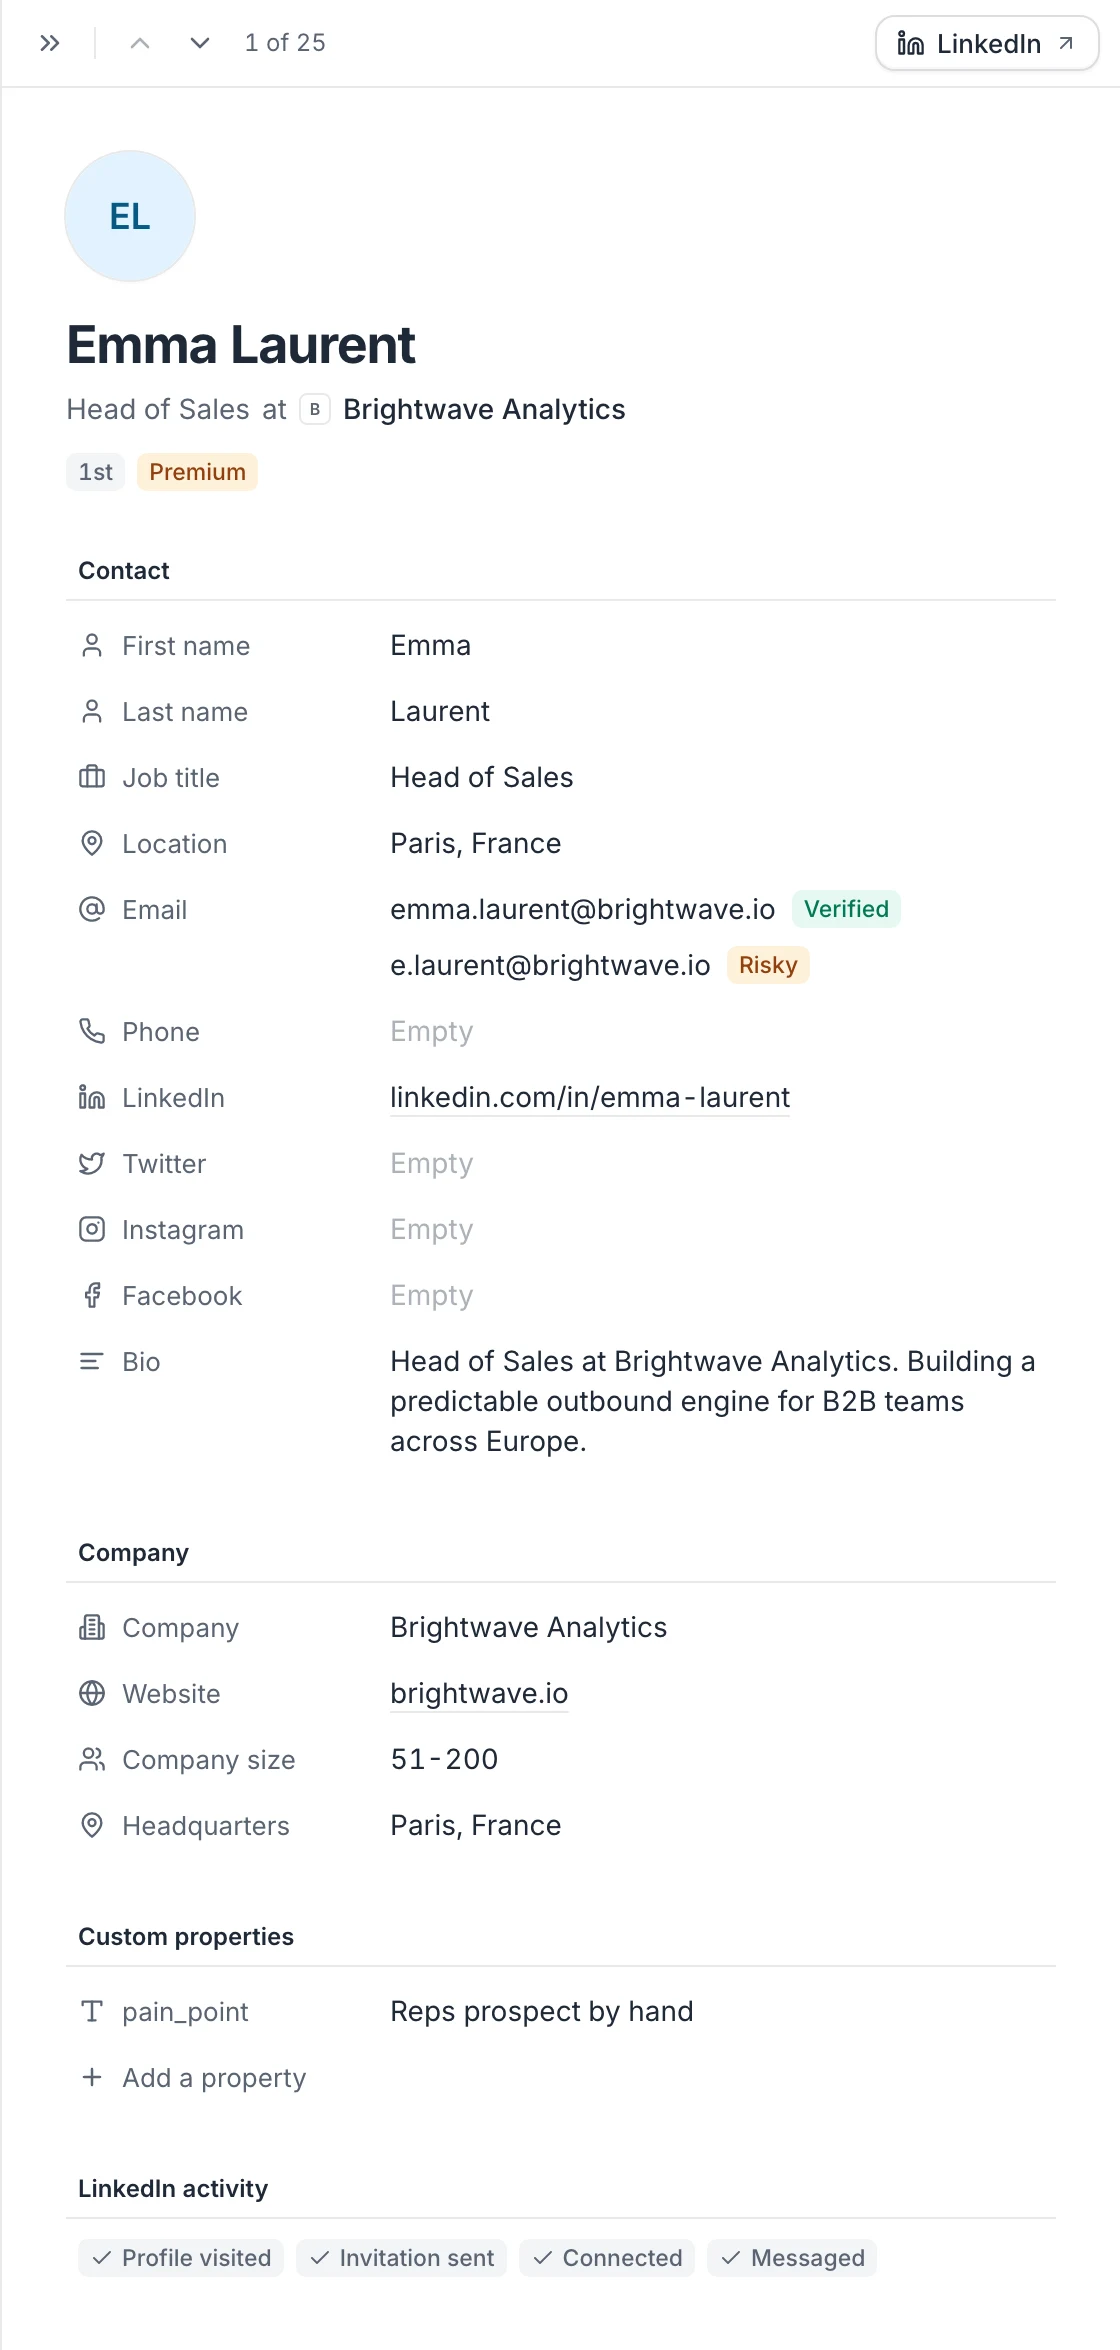Select the 1st connection badge
Viewport: 1120px width, 2350px height.
pos(96,472)
